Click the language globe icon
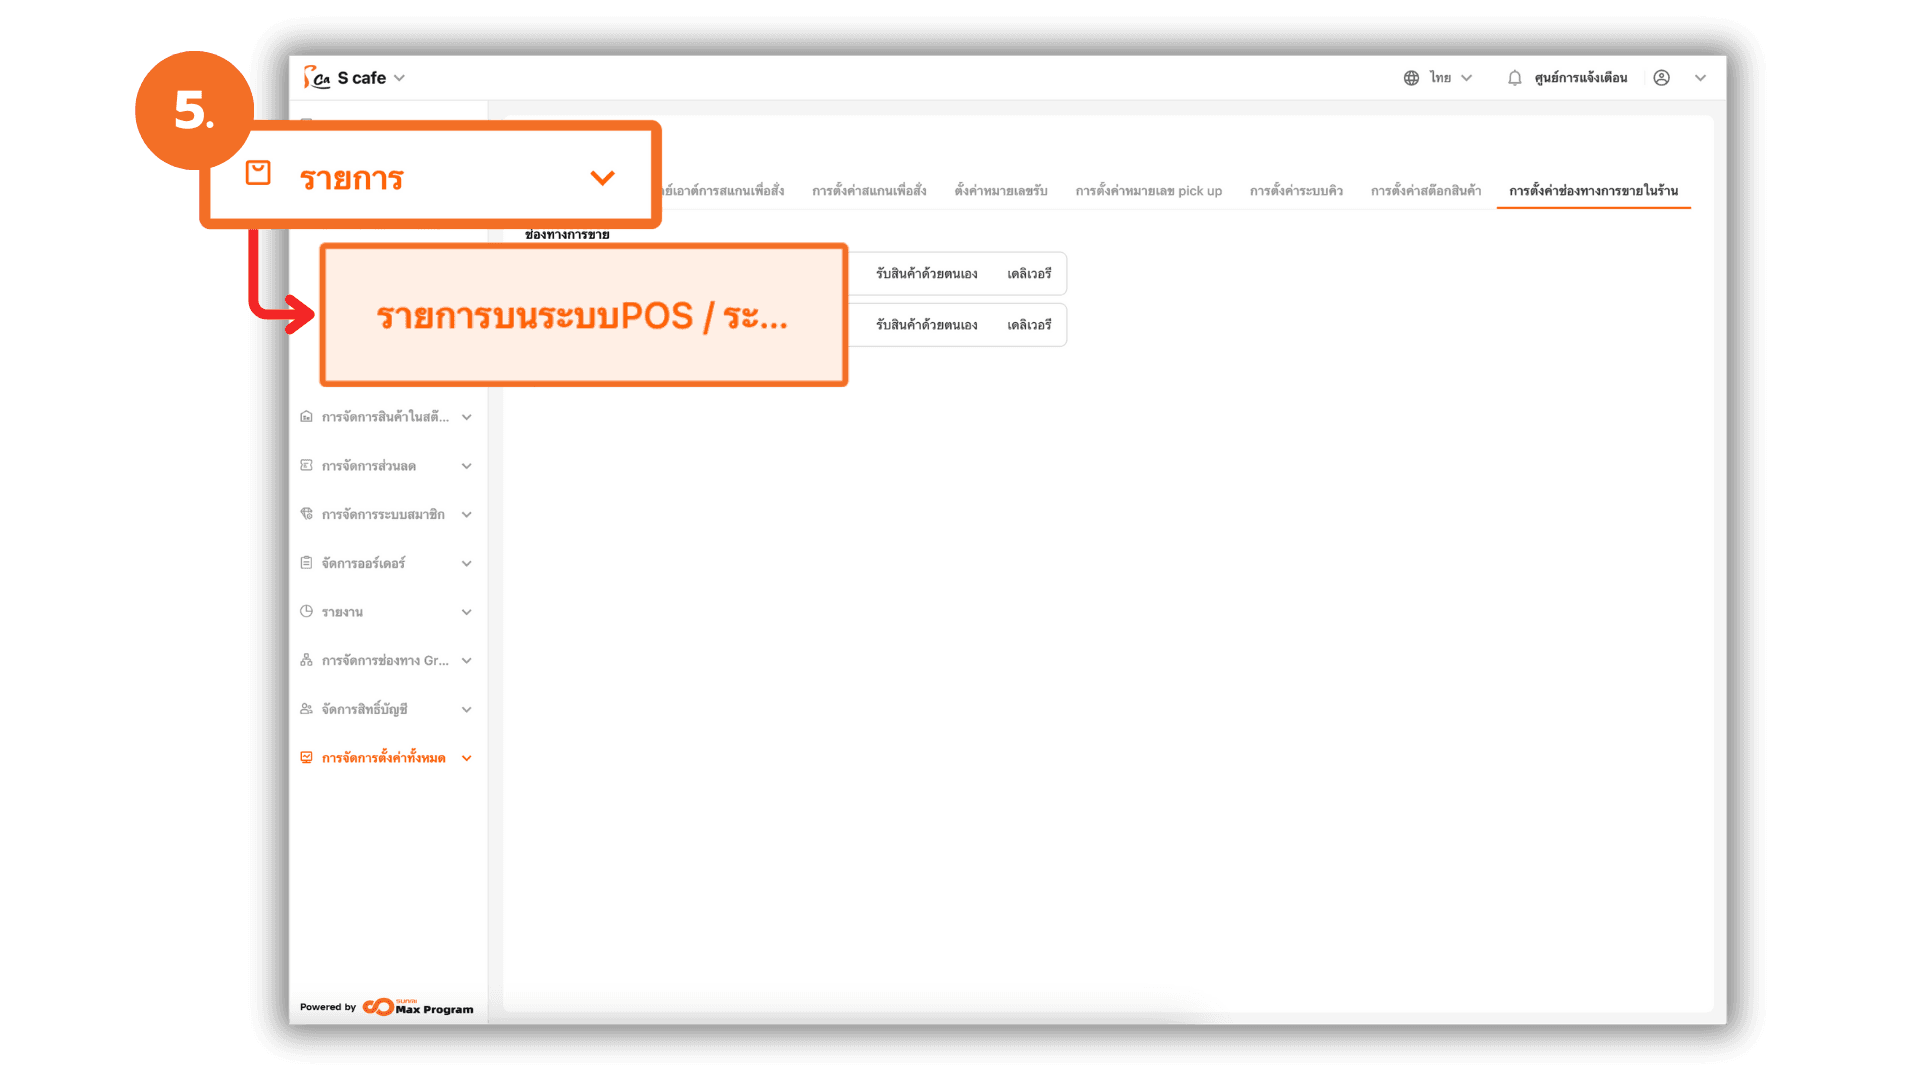 (1411, 78)
